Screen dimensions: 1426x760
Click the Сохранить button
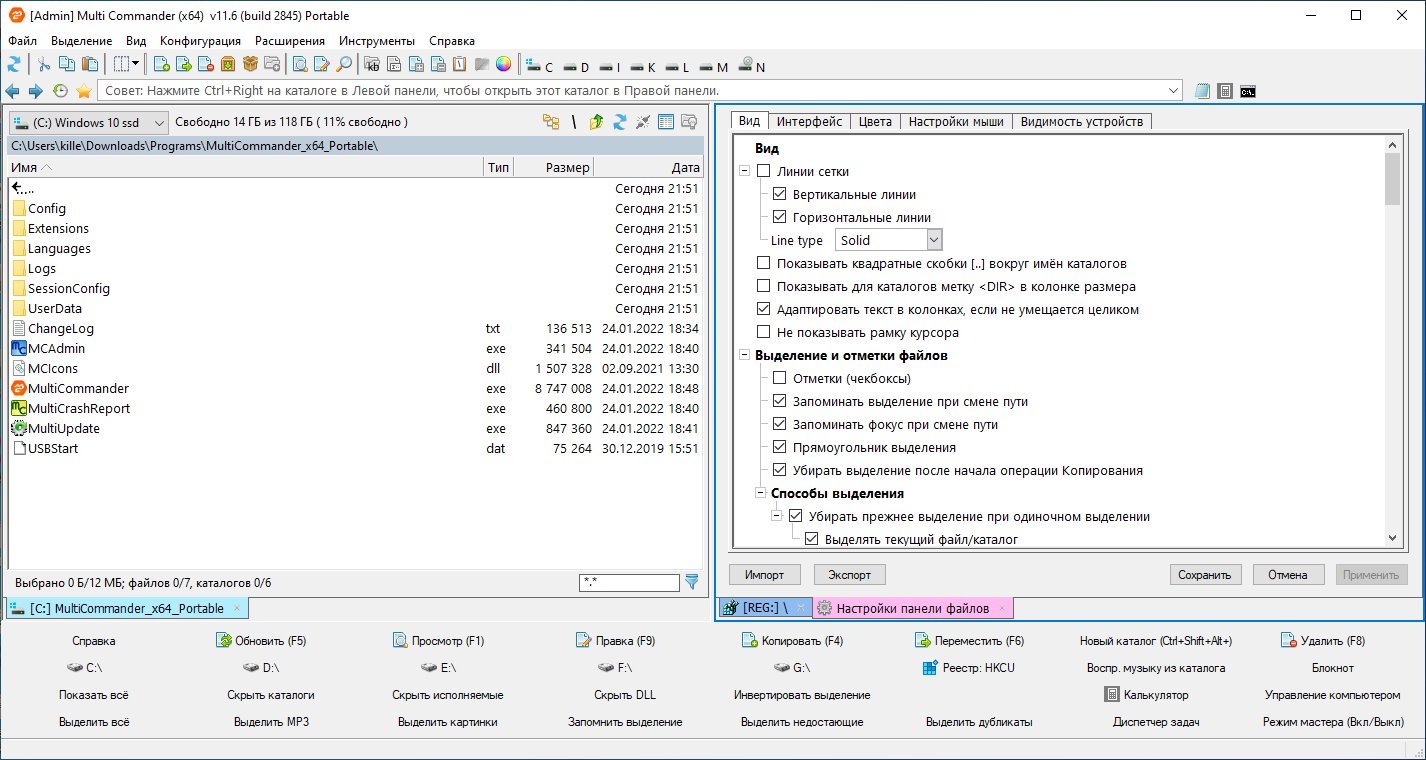(x=1206, y=575)
